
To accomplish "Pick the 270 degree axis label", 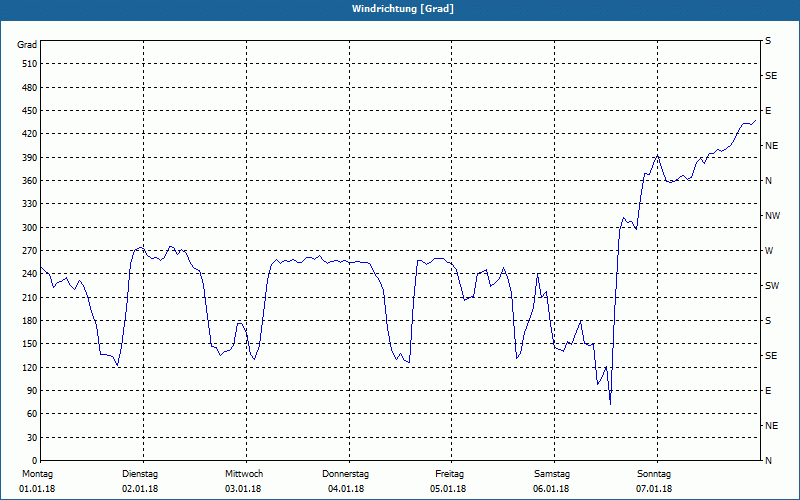I will (30, 251).
